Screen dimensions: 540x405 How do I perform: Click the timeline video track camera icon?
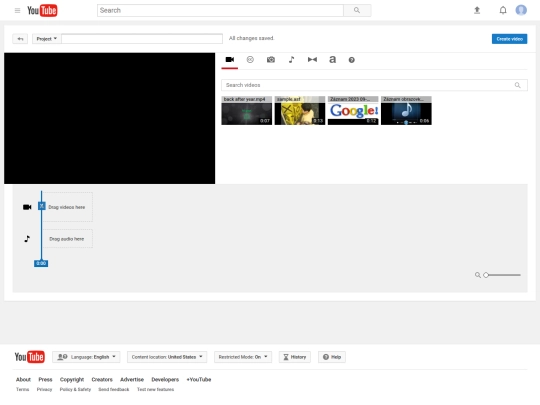pos(27,207)
